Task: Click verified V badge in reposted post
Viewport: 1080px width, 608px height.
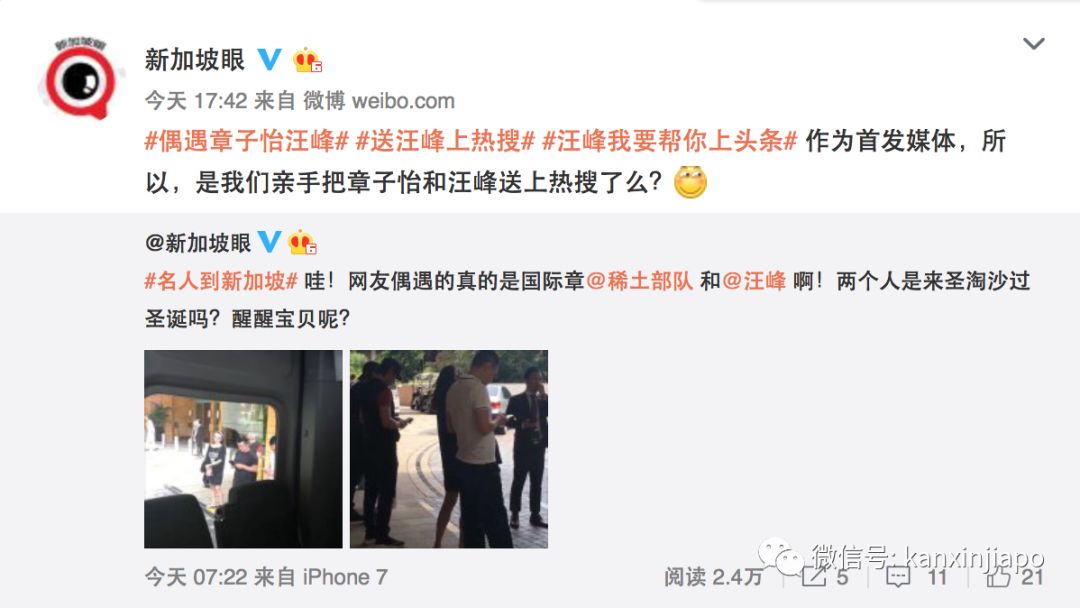Action: tap(269, 242)
